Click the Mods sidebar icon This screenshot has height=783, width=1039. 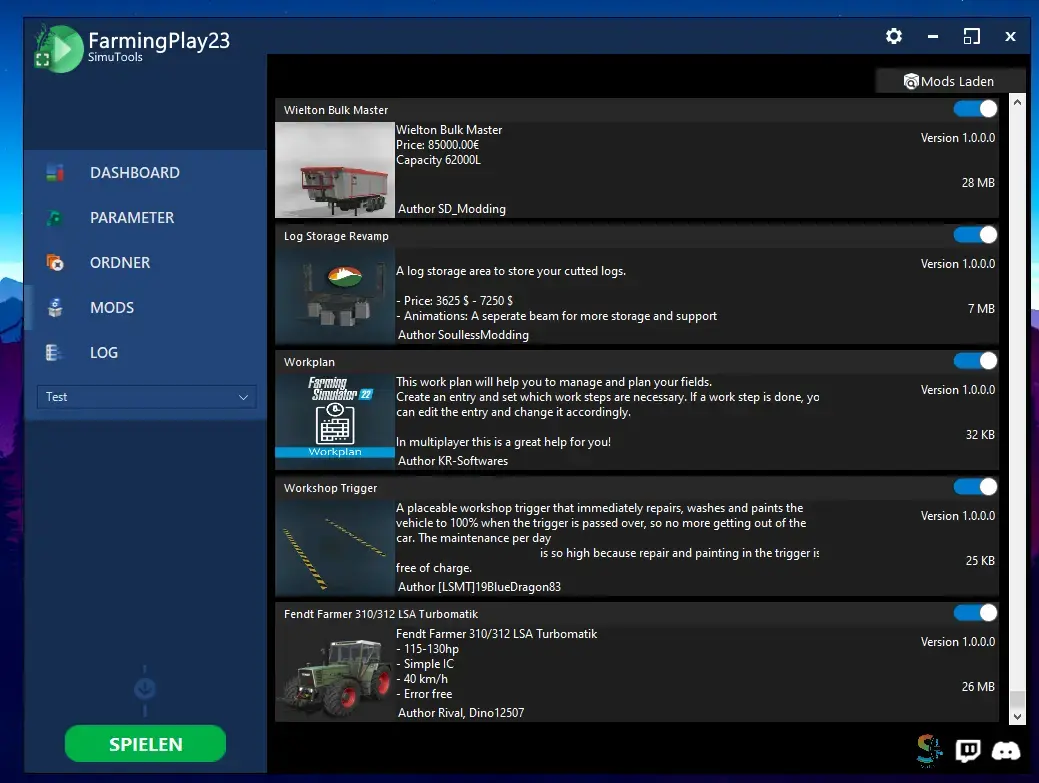pos(55,308)
